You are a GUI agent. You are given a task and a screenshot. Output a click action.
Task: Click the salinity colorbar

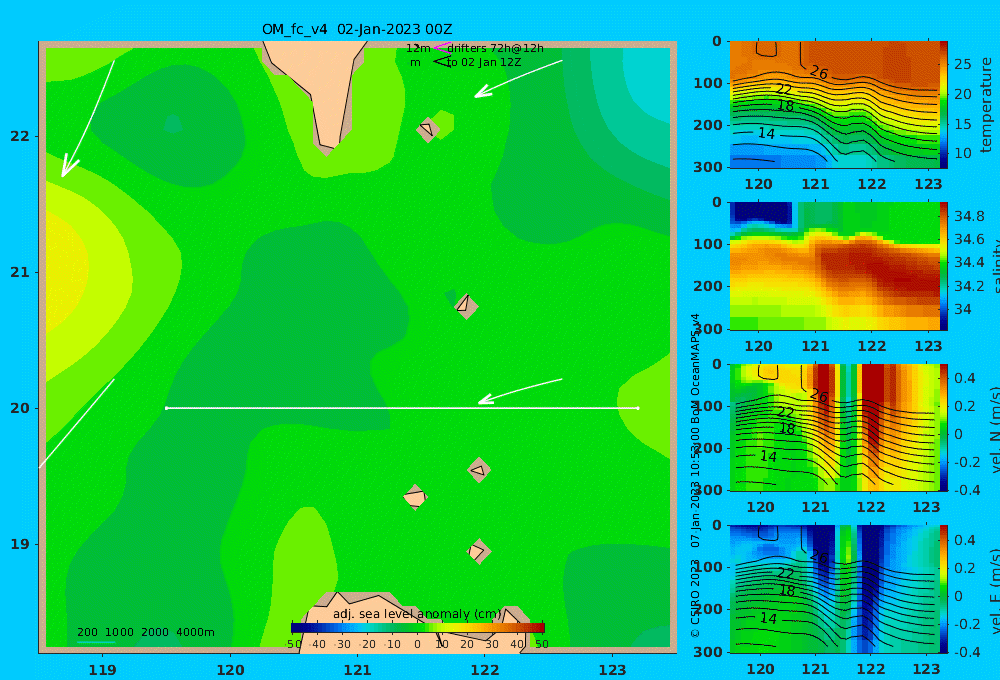point(944,266)
